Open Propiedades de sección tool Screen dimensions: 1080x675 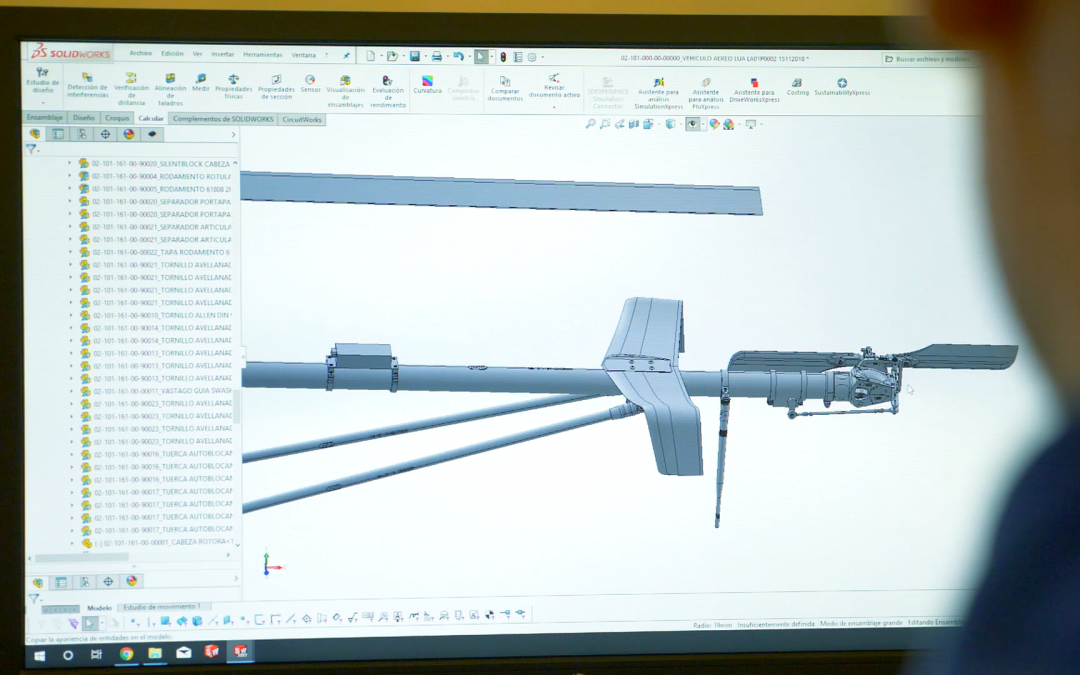coord(276,87)
